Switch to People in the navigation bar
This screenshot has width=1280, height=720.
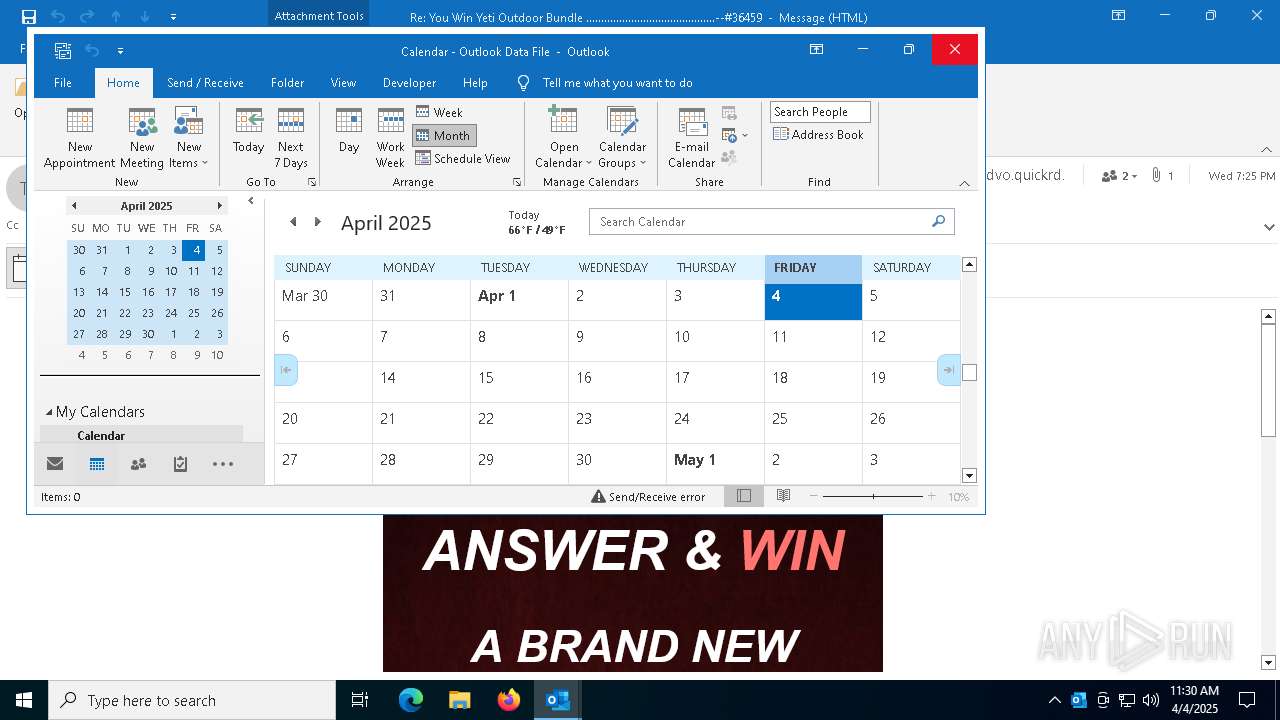(x=138, y=464)
